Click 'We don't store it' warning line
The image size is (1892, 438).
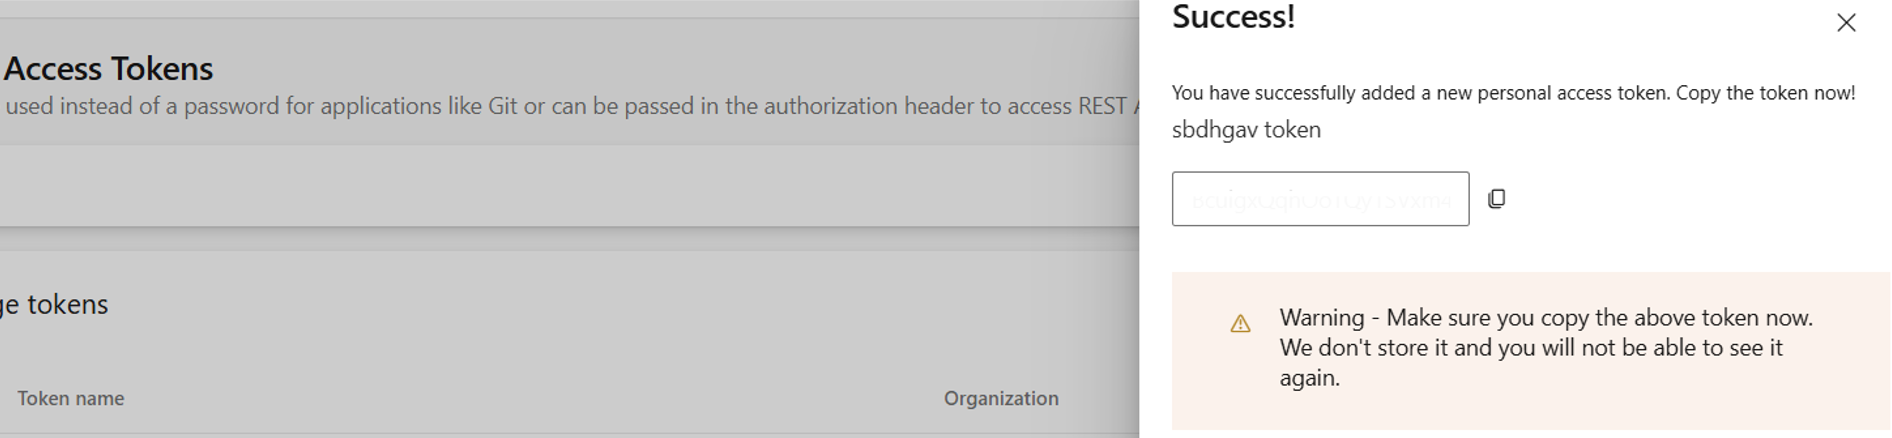1530,348
